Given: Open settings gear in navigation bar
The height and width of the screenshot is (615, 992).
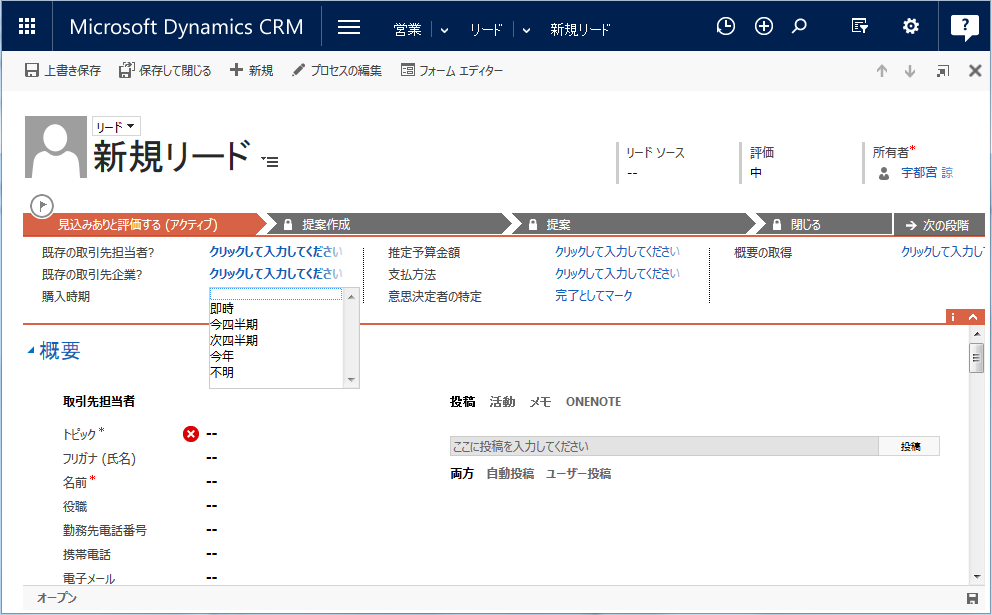Looking at the screenshot, I should (910, 26).
